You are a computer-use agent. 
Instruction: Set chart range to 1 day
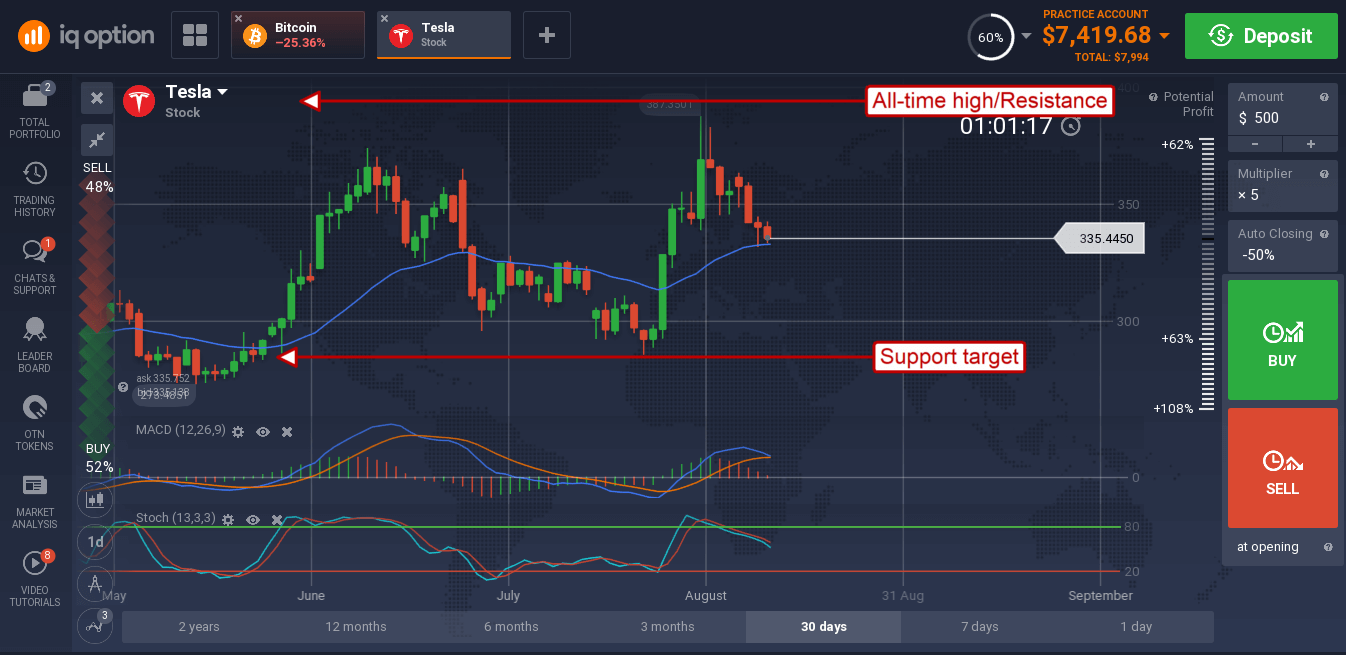[1135, 627]
